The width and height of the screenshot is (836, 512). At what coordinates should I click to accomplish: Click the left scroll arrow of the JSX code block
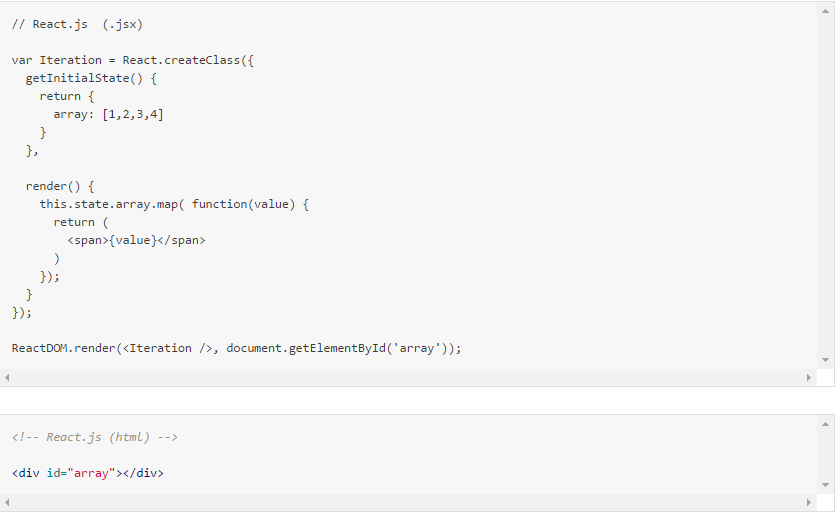click(7, 378)
